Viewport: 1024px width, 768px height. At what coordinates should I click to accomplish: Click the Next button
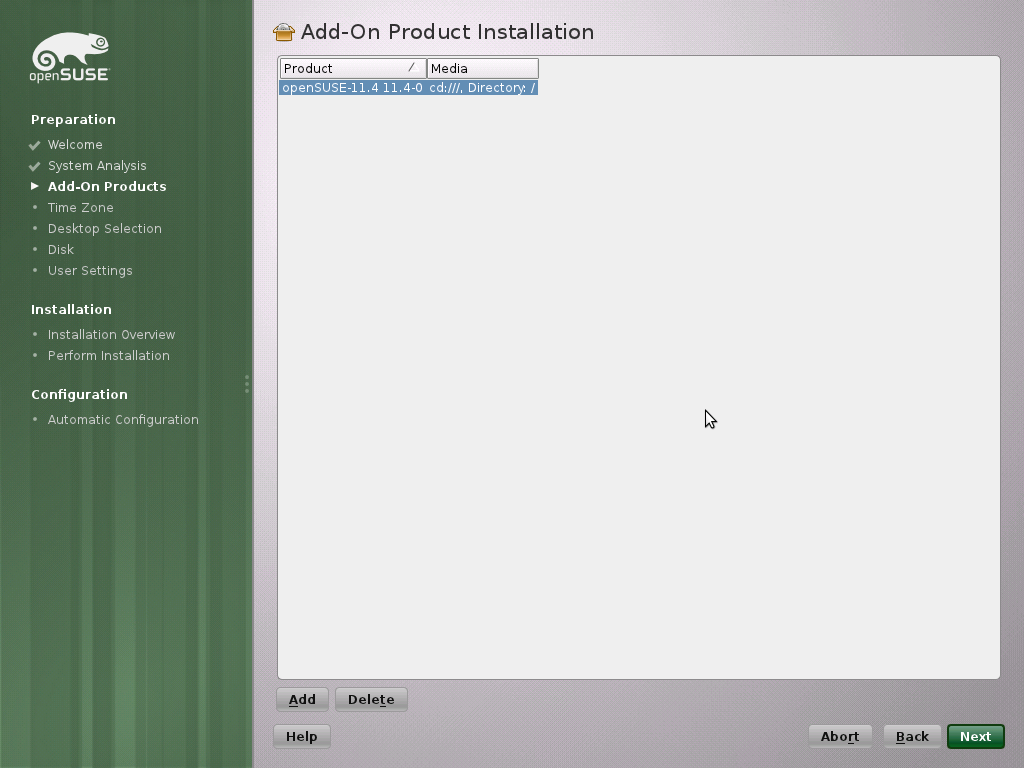click(975, 736)
